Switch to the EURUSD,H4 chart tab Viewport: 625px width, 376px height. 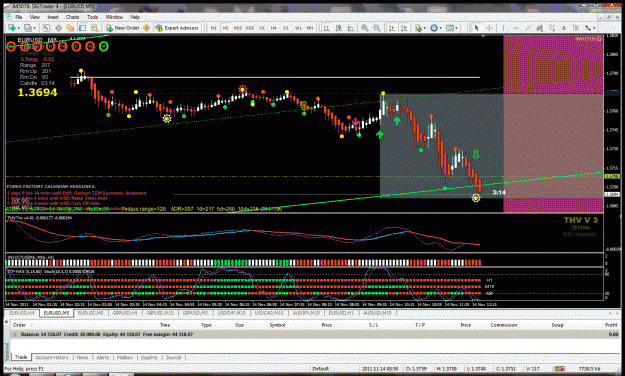pyautogui.click(x=22, y=313)
